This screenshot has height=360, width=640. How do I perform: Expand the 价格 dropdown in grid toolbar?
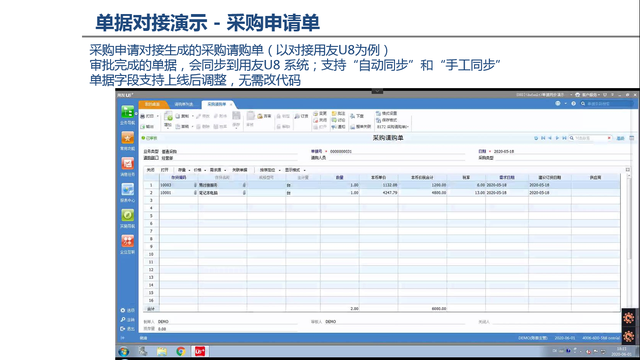tap(205, 170)
